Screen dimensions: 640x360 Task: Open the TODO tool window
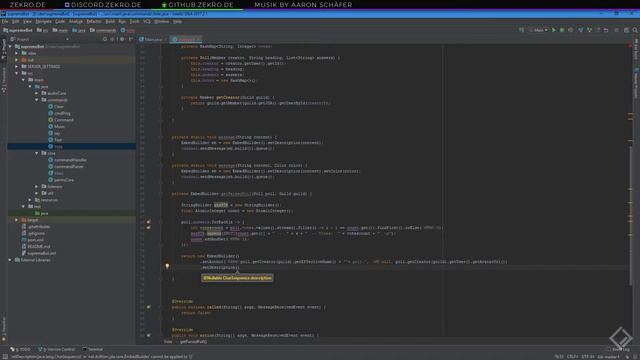pos(20,349)
